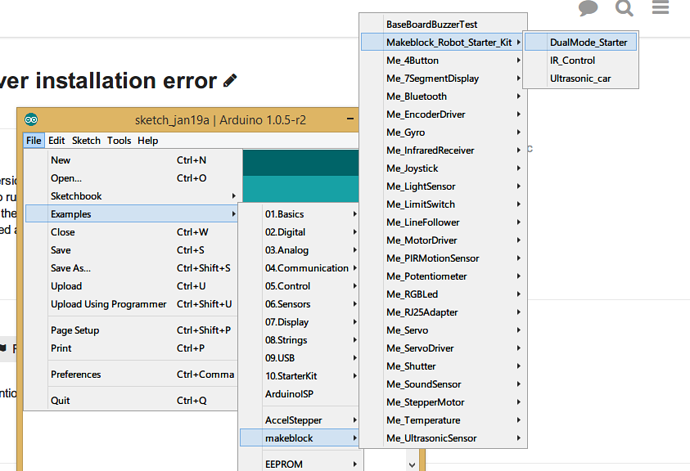The image size is (690, 471).
Task: Open Me_Potentiometer submenu
Action: pos(443,276)
